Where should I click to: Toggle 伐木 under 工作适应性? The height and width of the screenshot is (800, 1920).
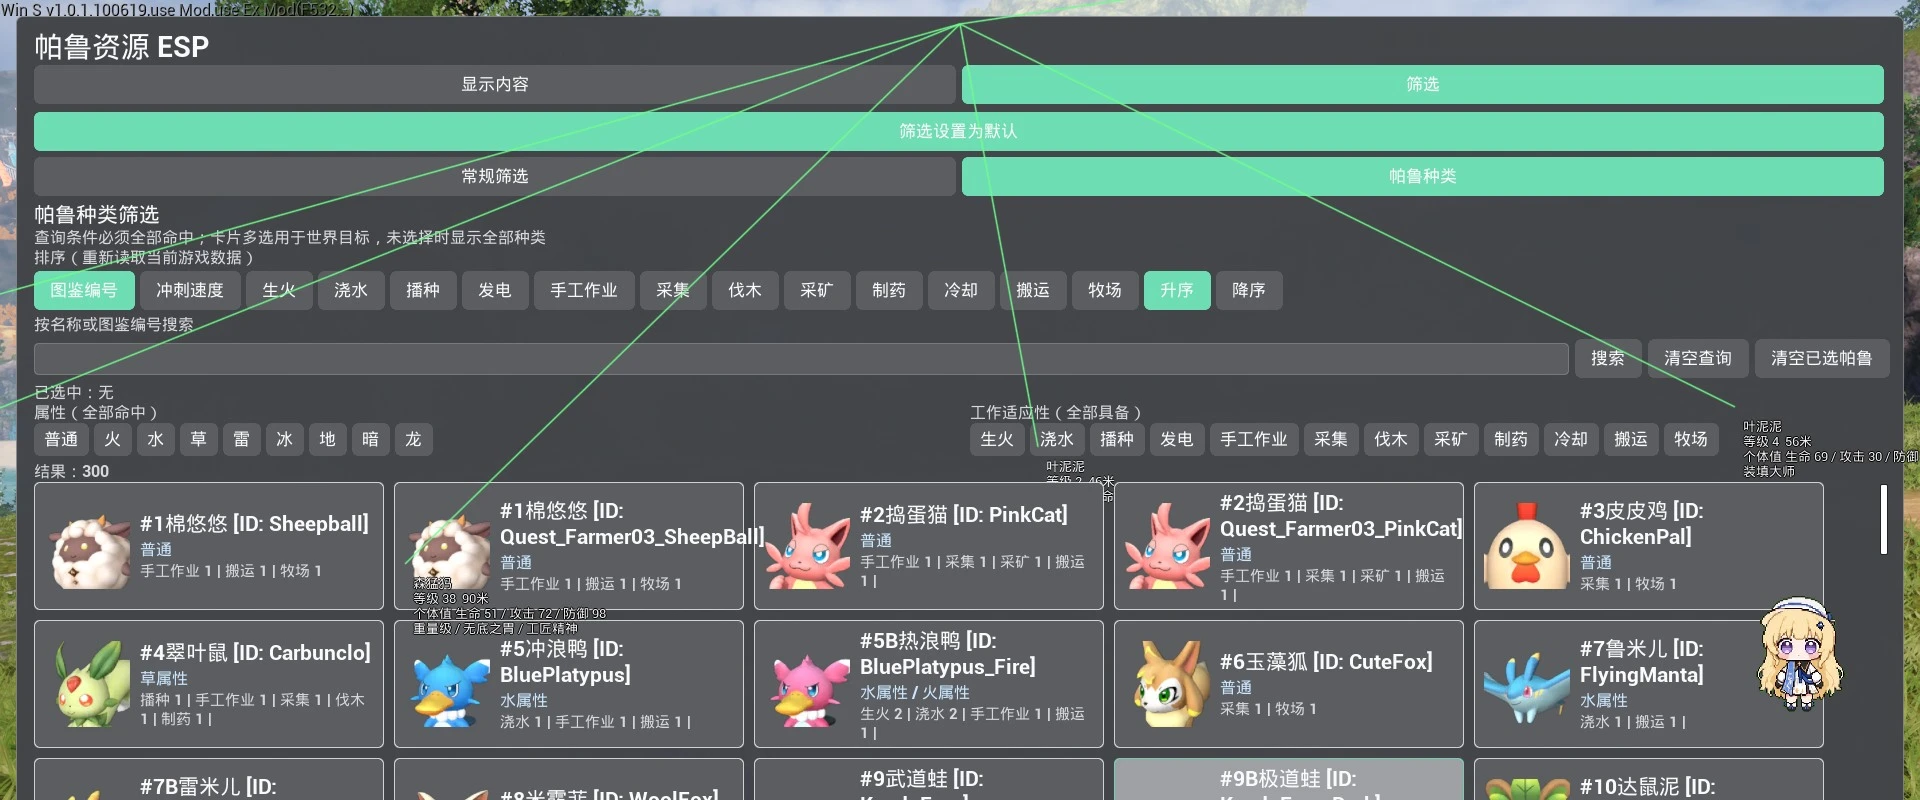[1391, 440]
